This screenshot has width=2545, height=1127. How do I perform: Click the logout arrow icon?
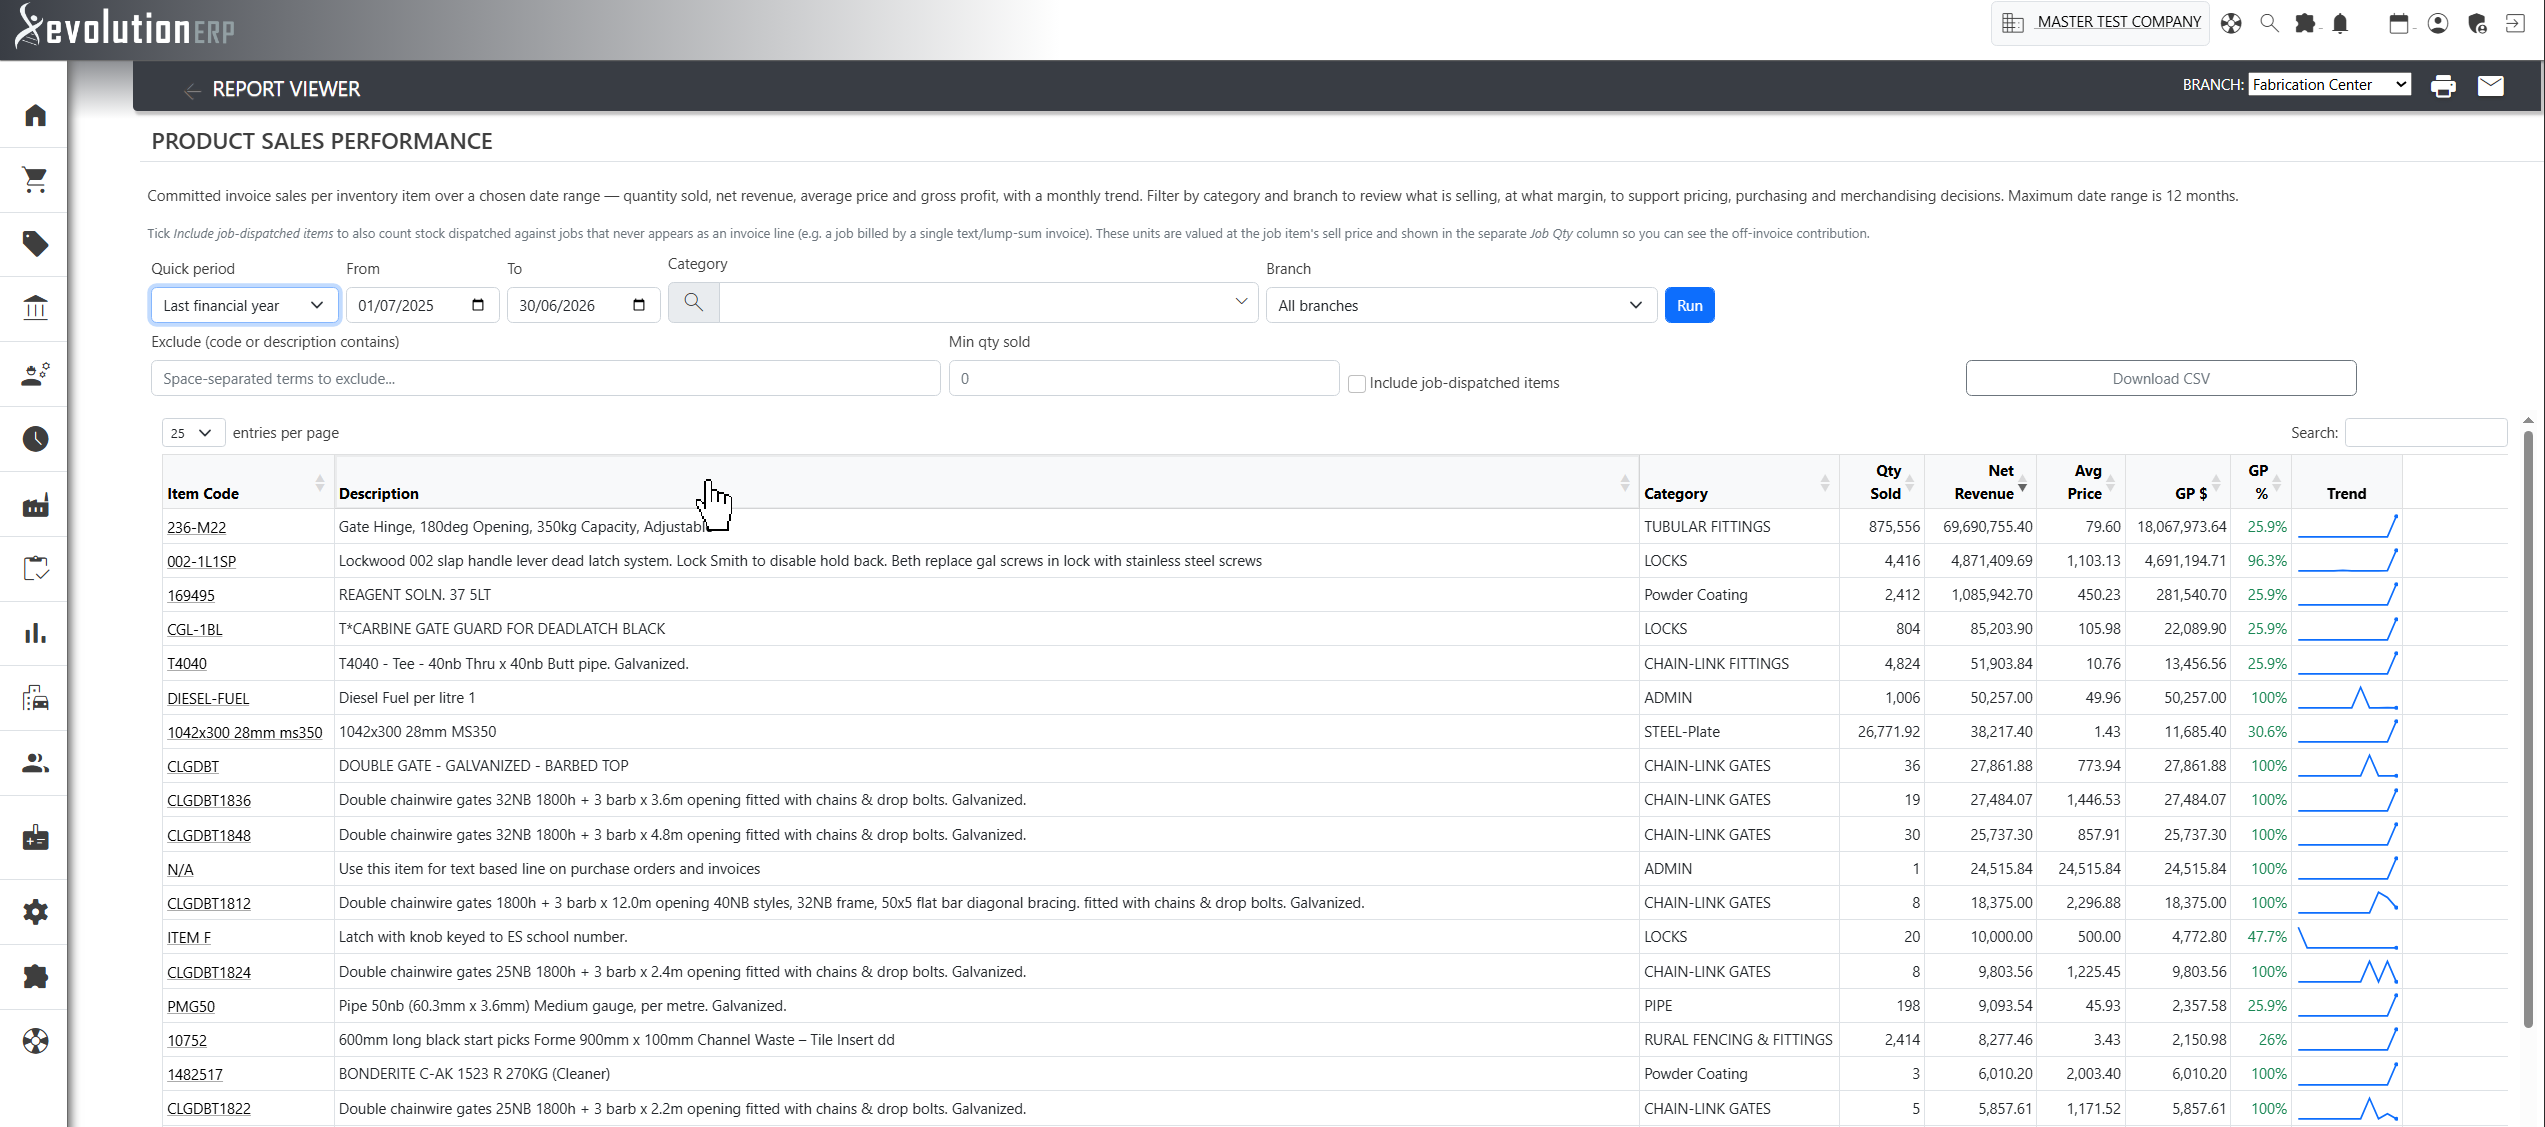(x=2515, y=23)
